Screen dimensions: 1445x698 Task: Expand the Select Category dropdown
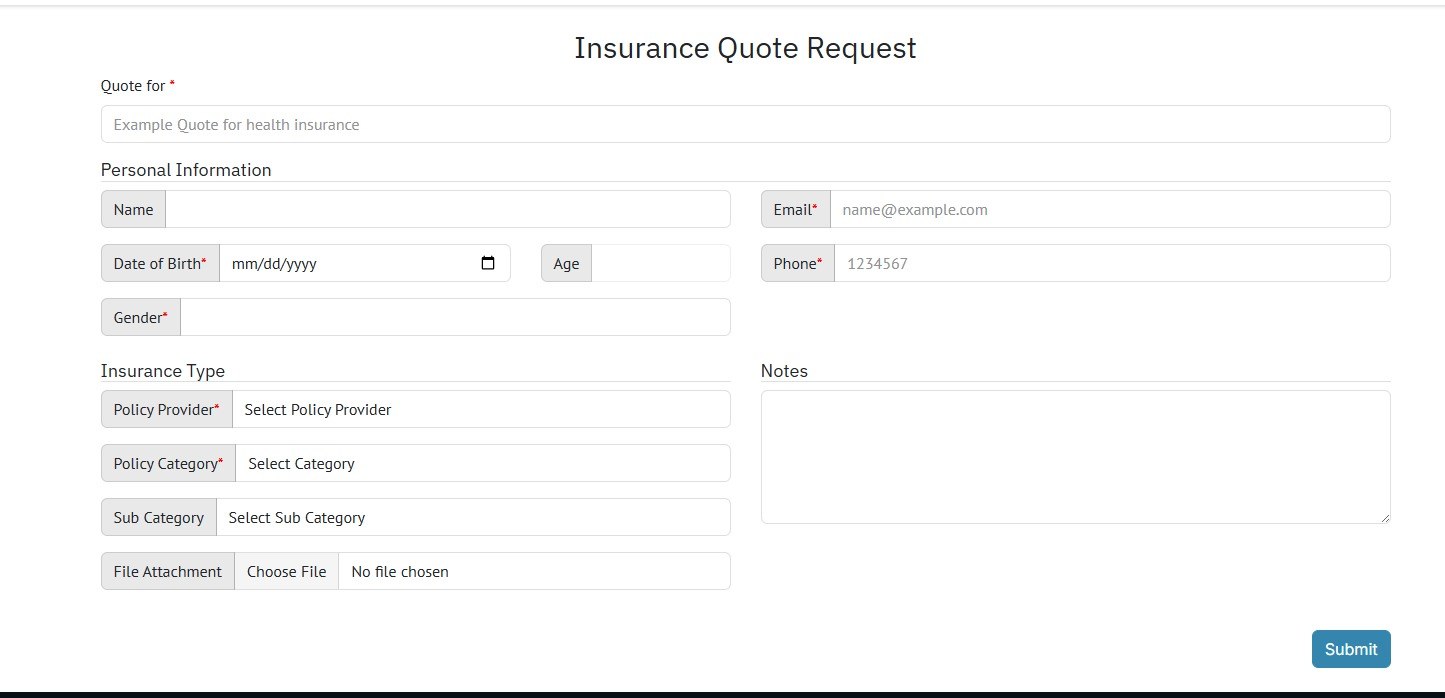[483, 464]
